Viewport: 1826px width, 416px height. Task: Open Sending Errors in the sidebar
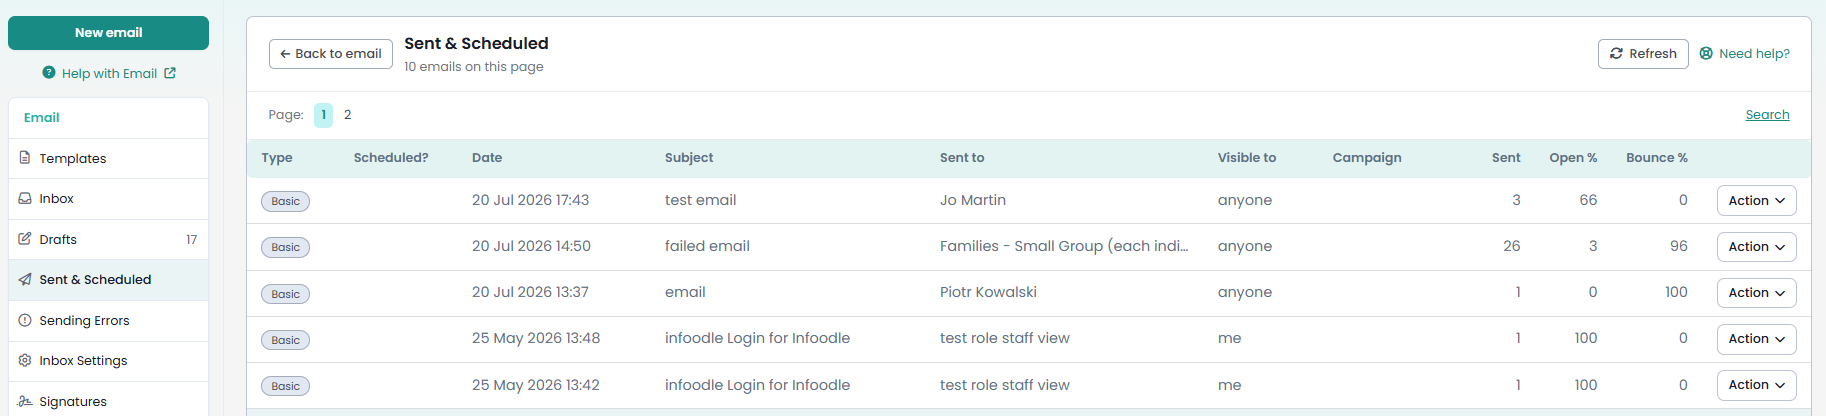[108, 321]
